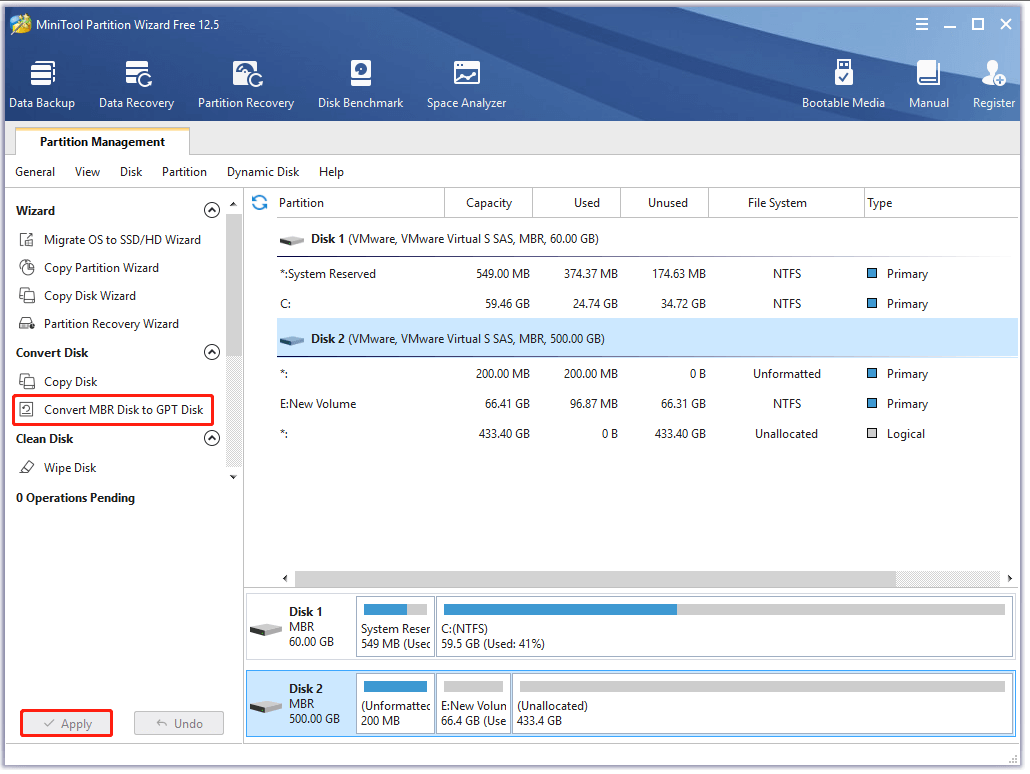Start Copy Partition Wizard
This screenshot has height=774, width=1030.
[101, 267]
